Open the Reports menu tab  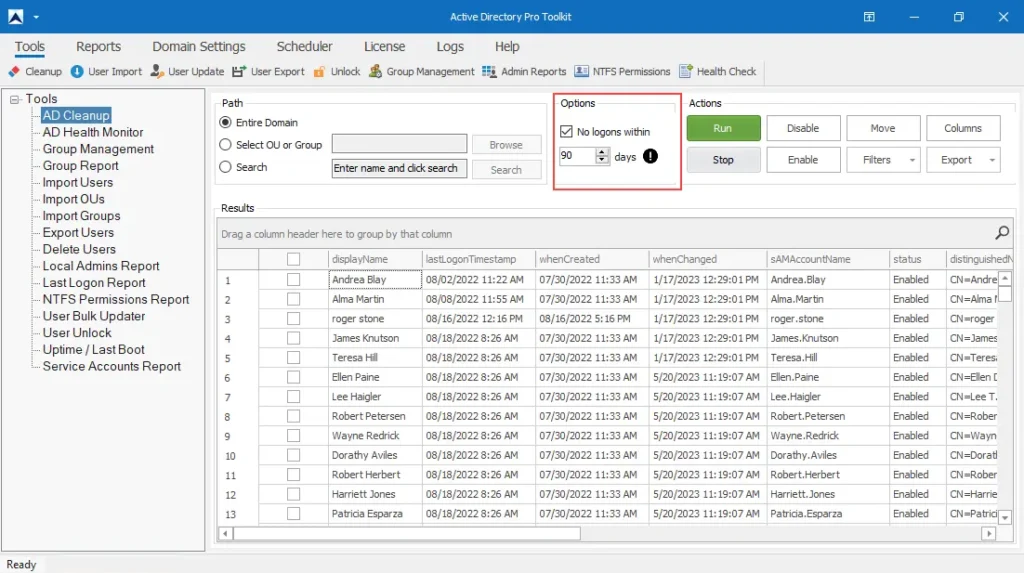tap(99, 46)
